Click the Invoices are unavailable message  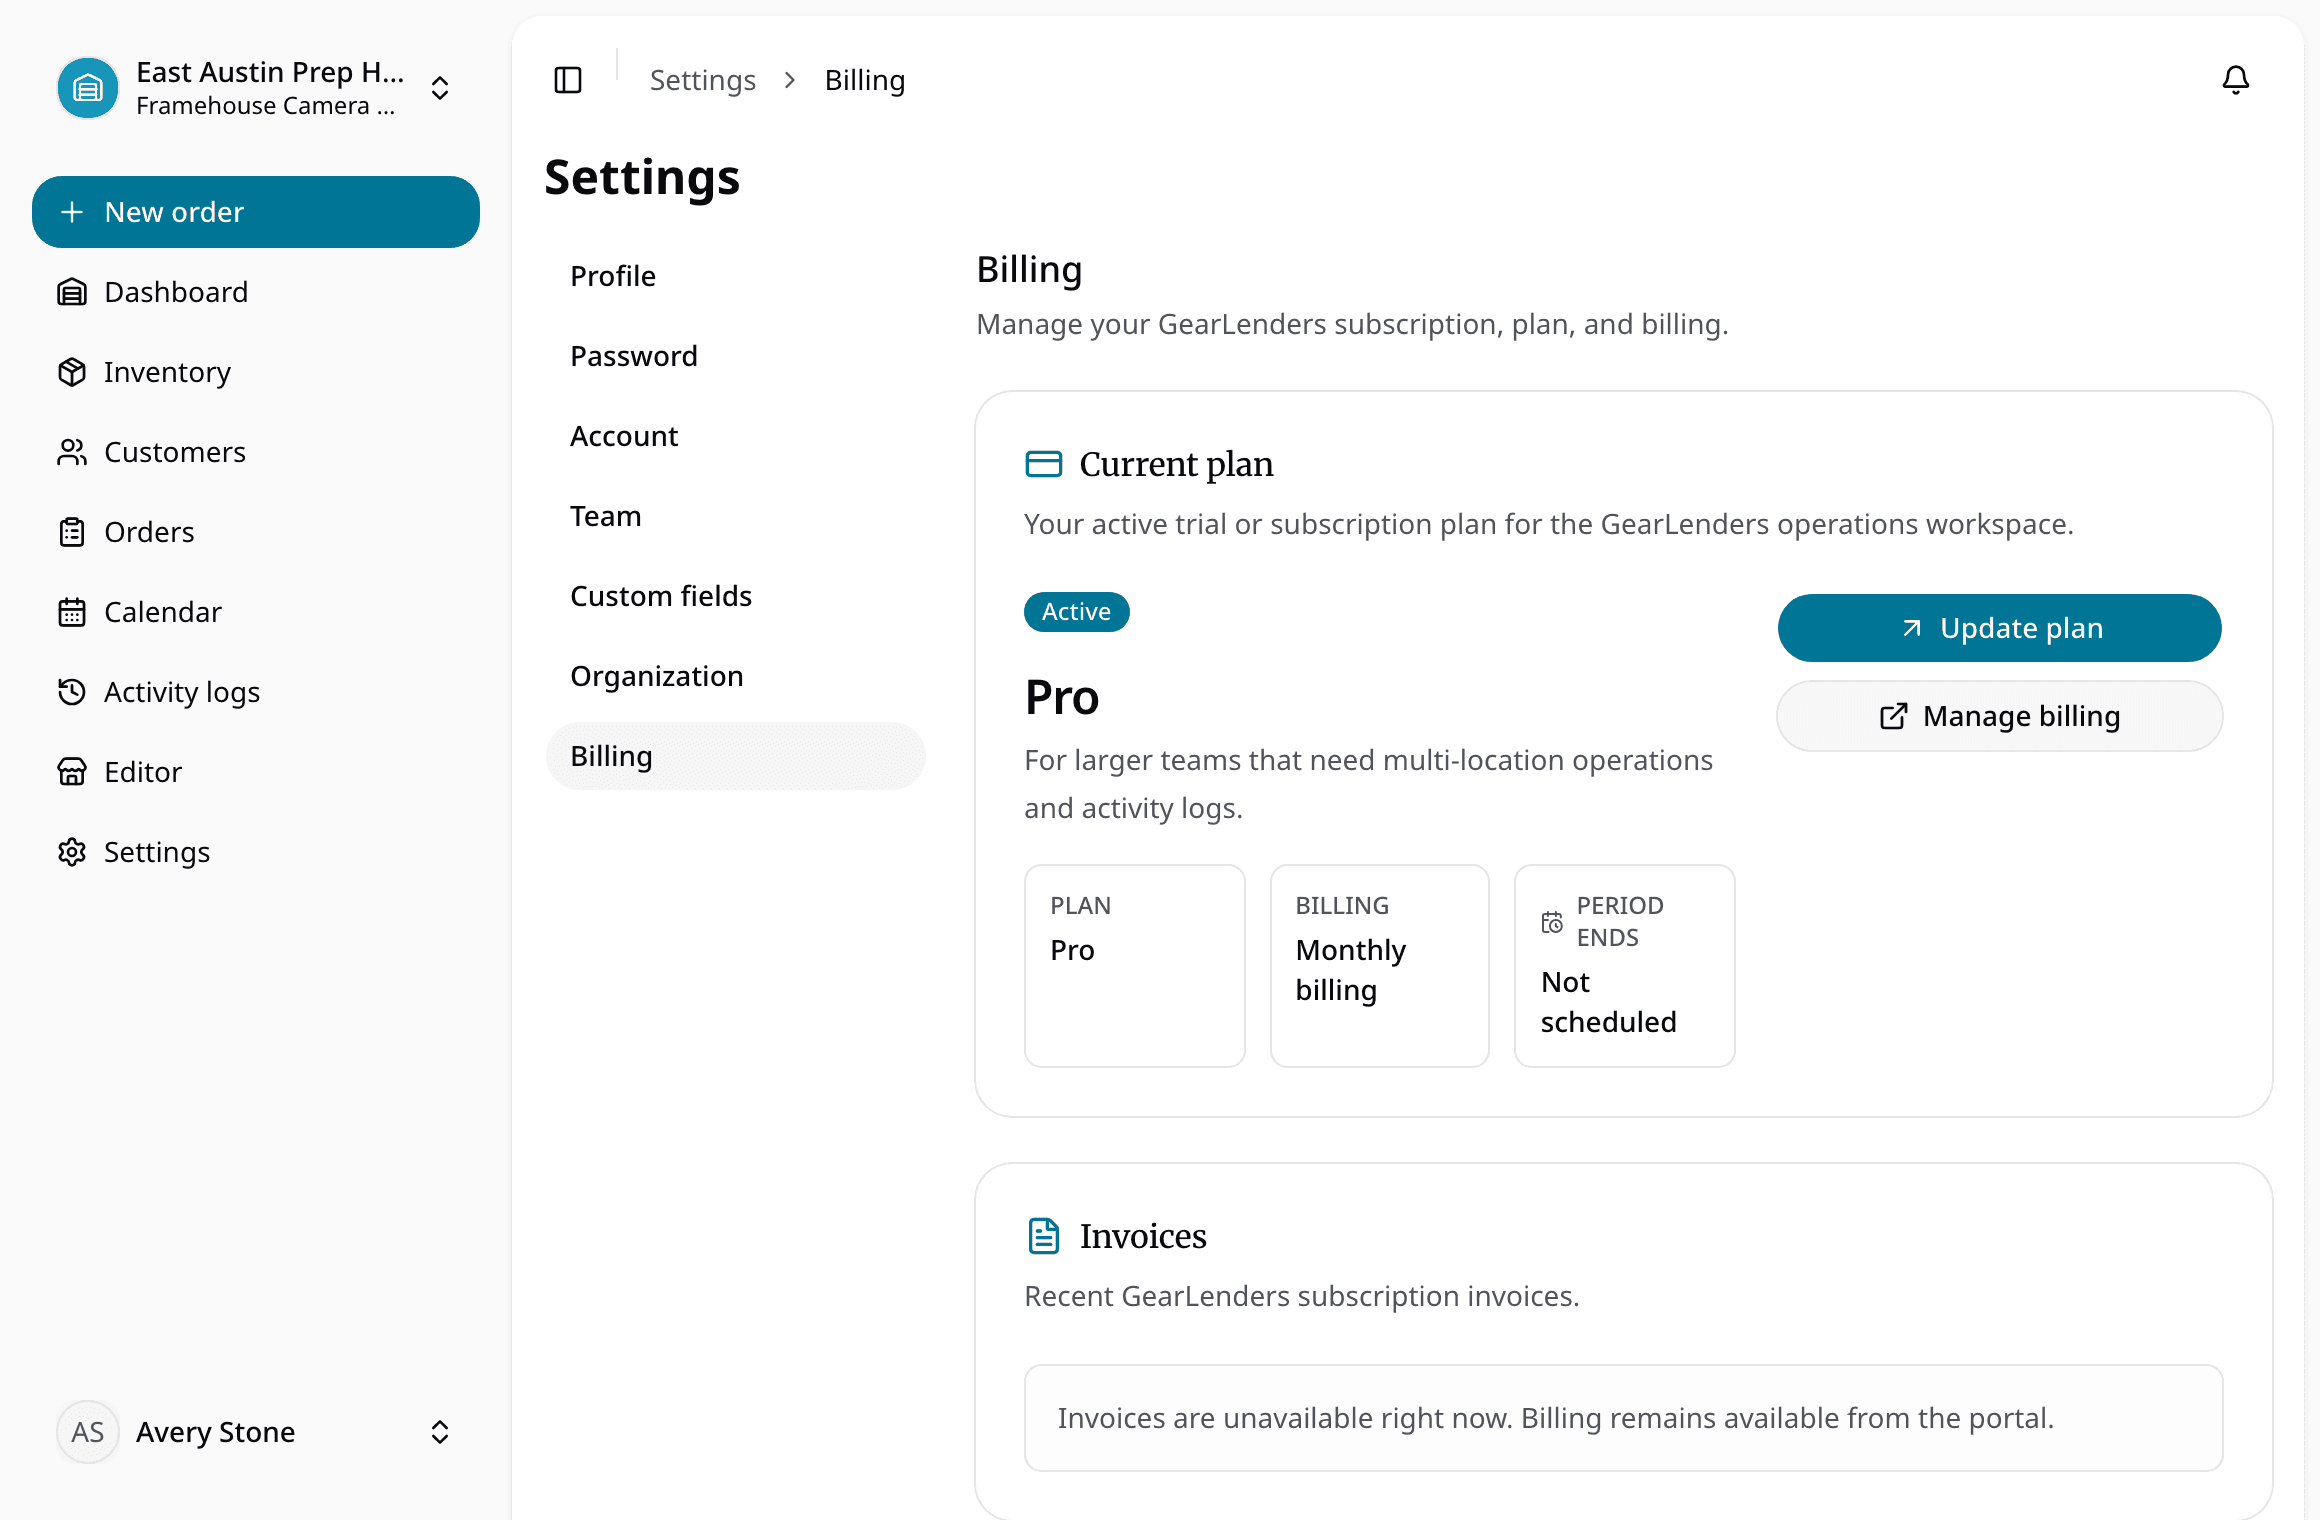click(1623, 1418)
